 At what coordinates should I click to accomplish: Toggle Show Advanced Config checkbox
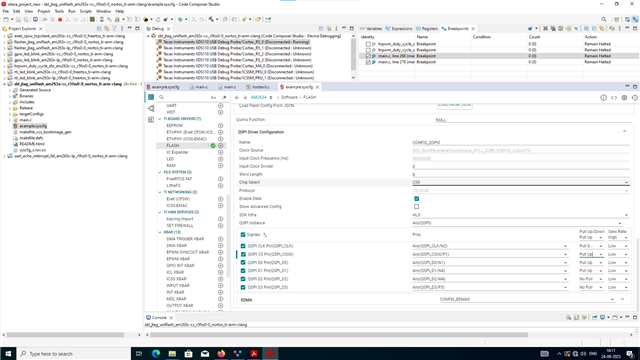[x=416, y=207]
